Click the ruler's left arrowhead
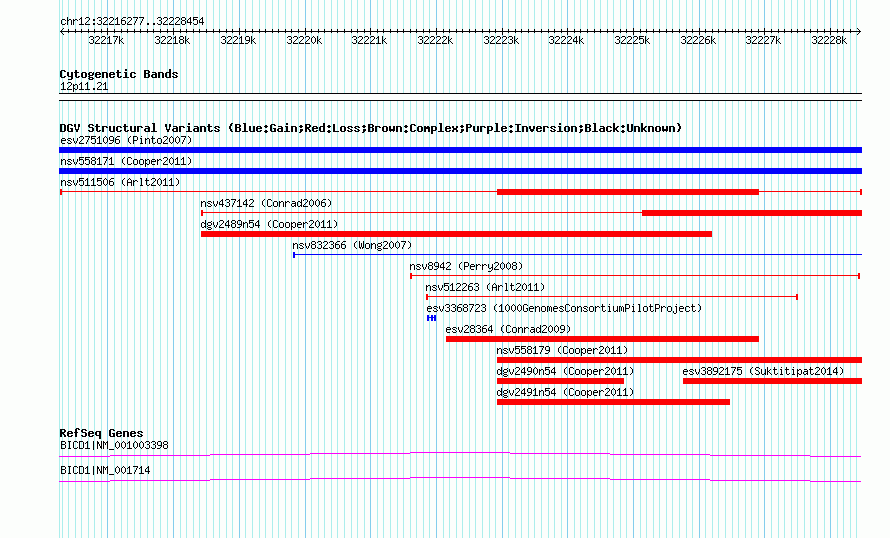 click(x=62, y=32)
